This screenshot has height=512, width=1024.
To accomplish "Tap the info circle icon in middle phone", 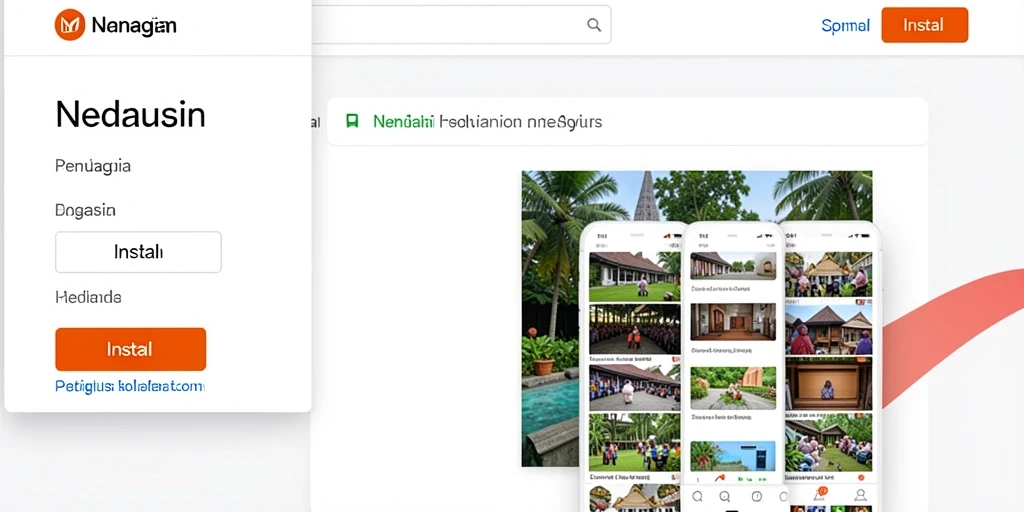I will click(757, 496).
